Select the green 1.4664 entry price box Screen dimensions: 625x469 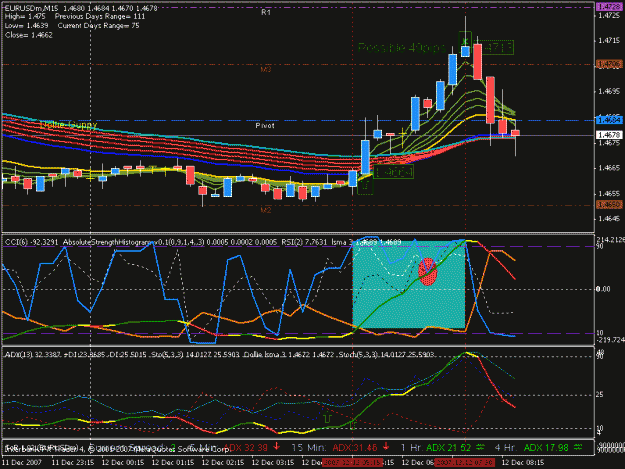[393, 172]
